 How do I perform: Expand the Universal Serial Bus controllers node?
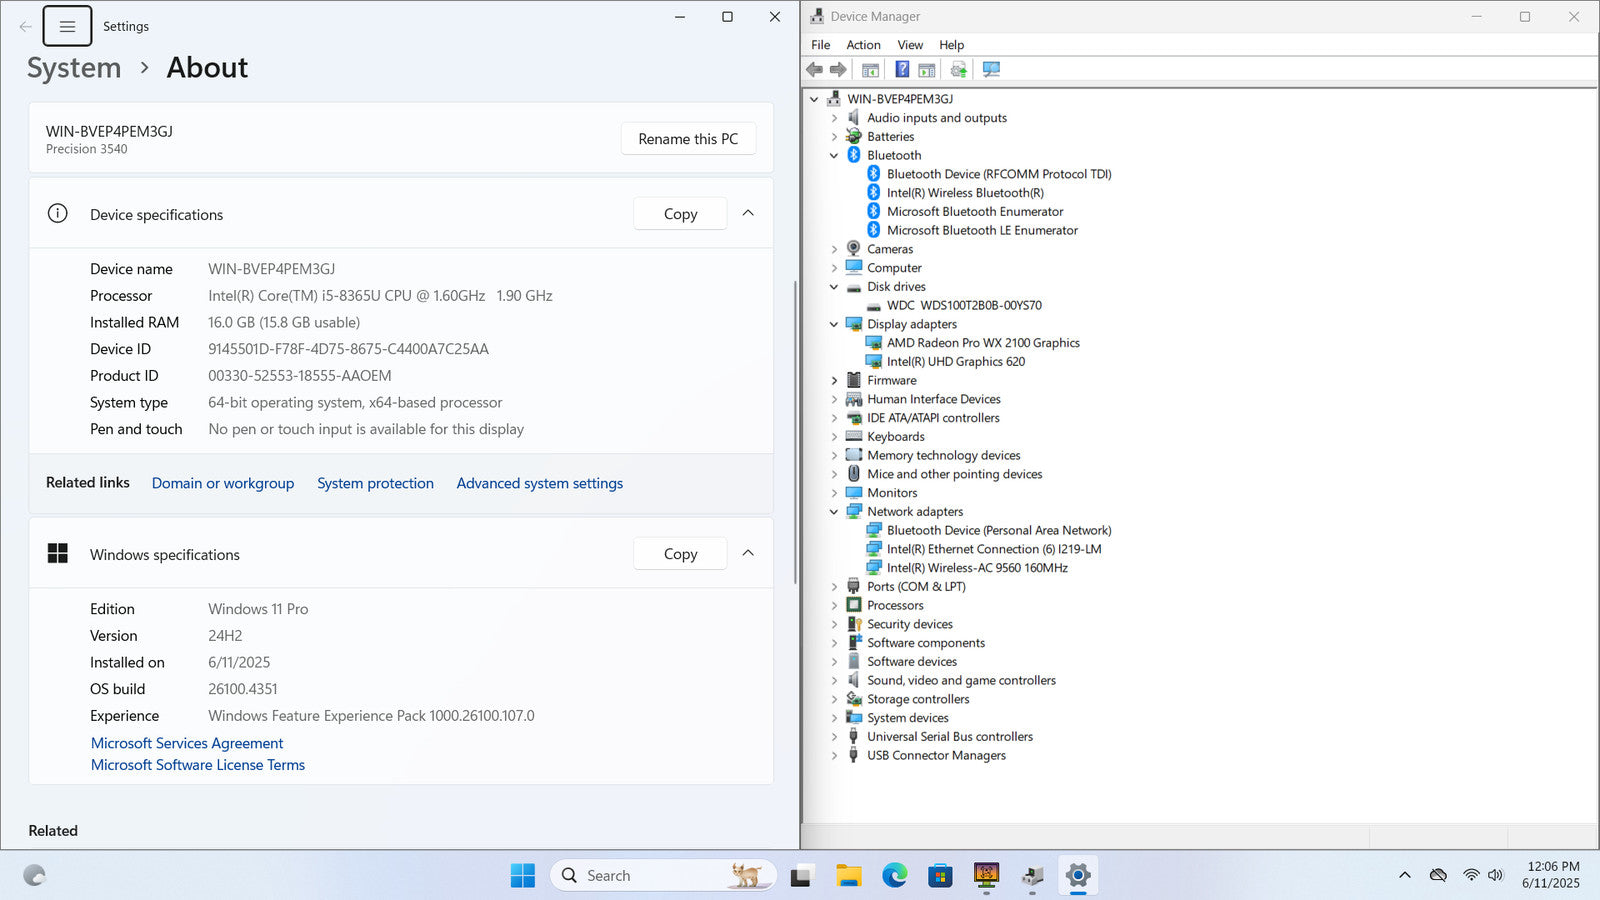click(834, 737)
